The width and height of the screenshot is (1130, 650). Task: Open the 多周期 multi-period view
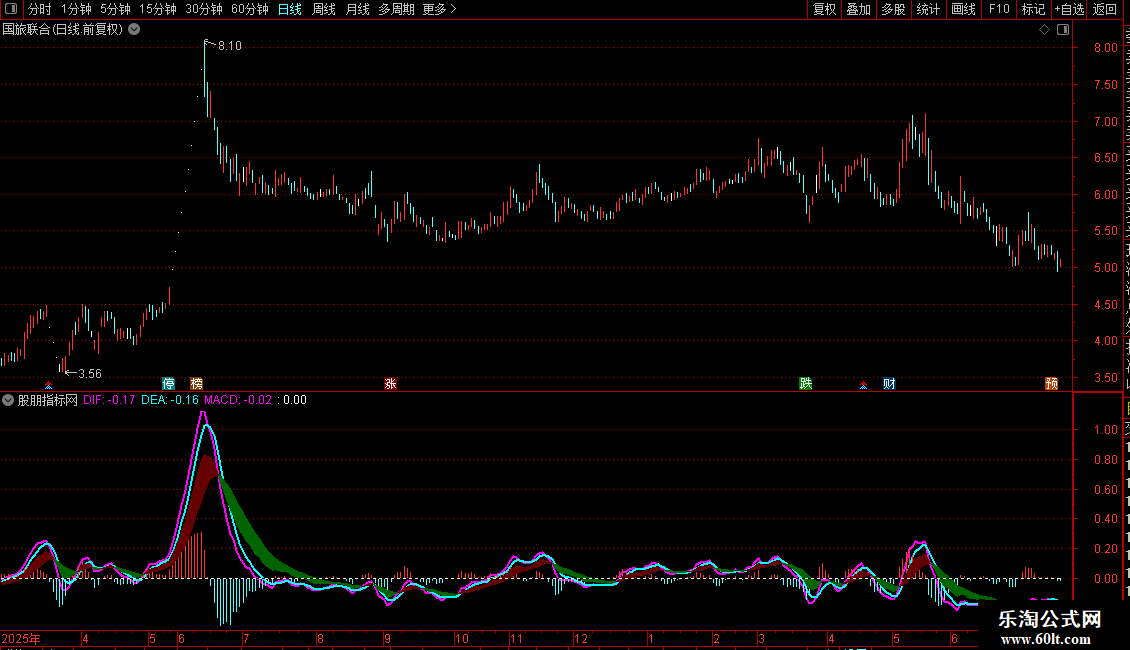coord(396,9)
